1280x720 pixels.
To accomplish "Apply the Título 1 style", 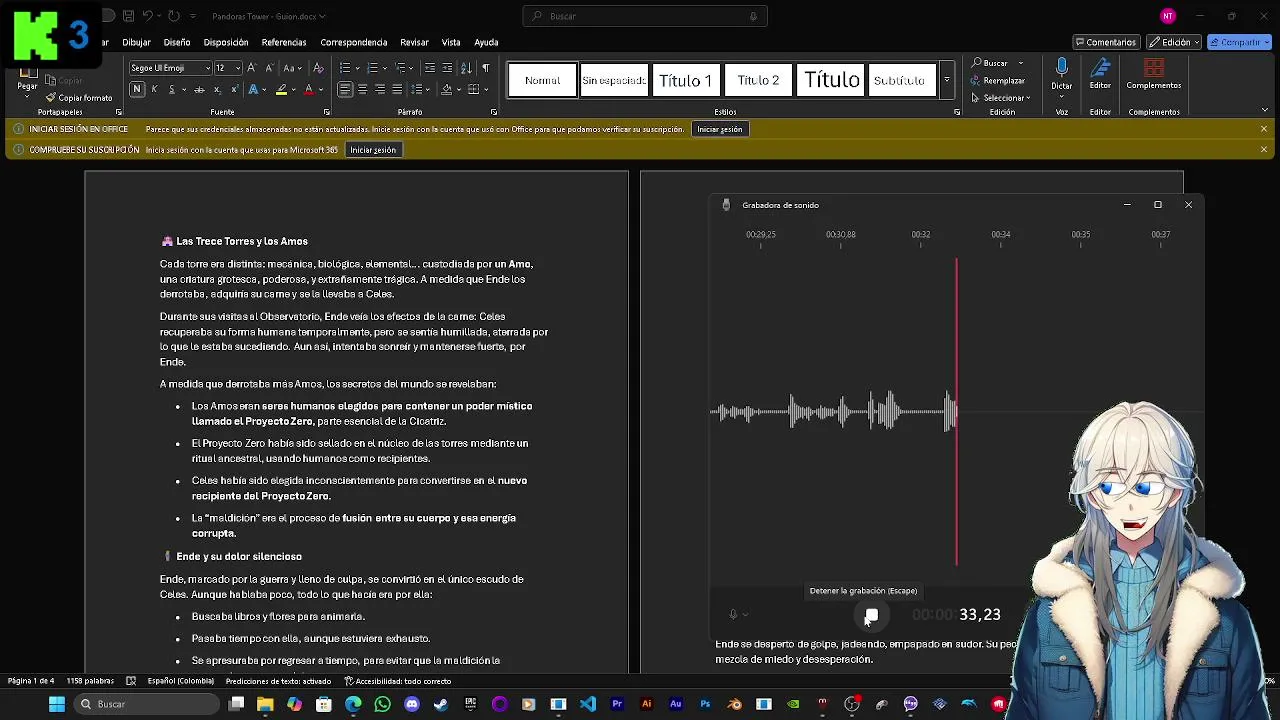I will 685,80.
